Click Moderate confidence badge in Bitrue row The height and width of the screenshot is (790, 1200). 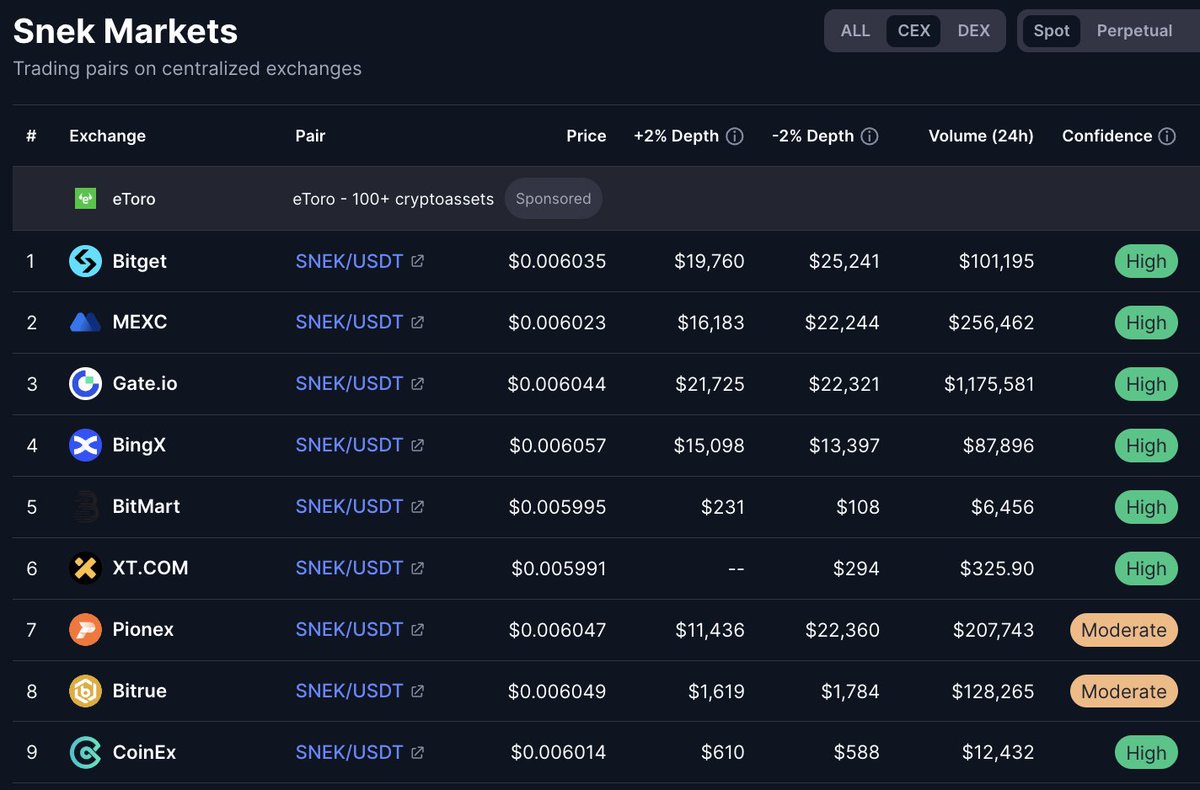click(x=1124, y=691)
